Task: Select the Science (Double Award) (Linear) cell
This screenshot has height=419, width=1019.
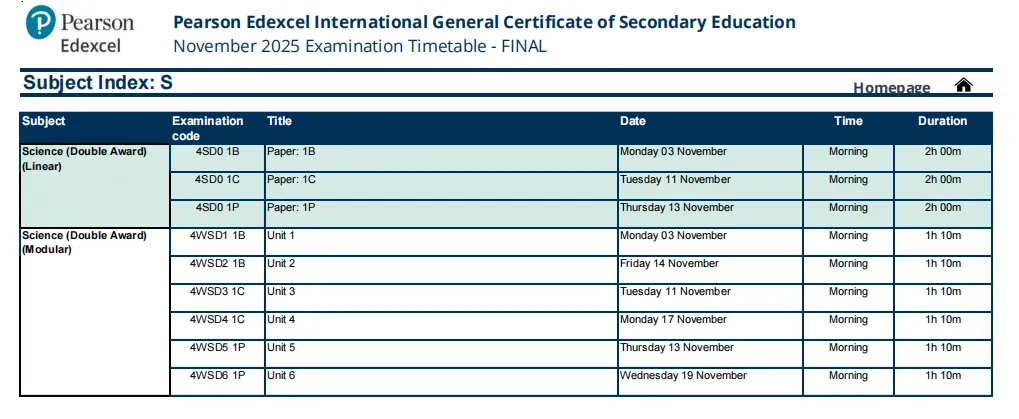Action: (x=84, y=159)
